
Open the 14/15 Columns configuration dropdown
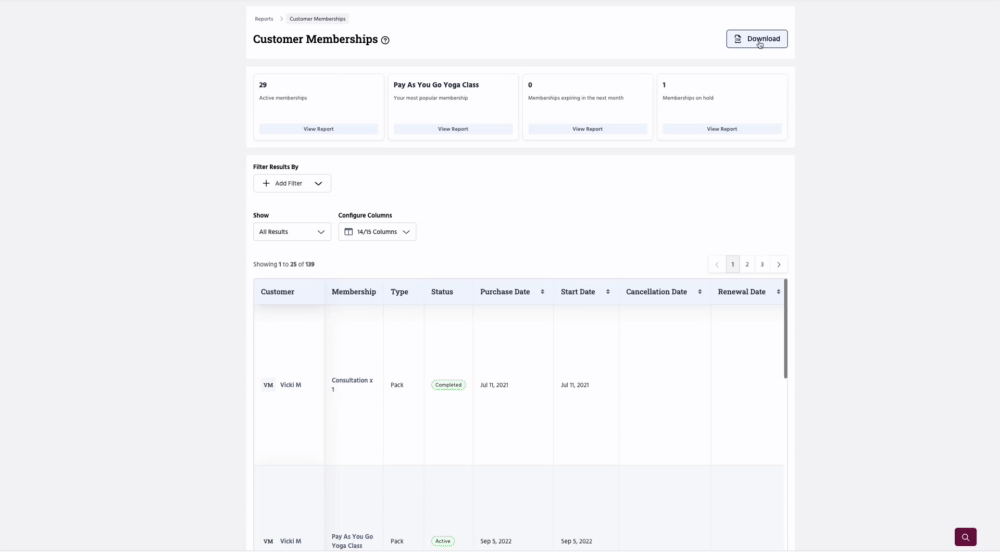[377, 232]
